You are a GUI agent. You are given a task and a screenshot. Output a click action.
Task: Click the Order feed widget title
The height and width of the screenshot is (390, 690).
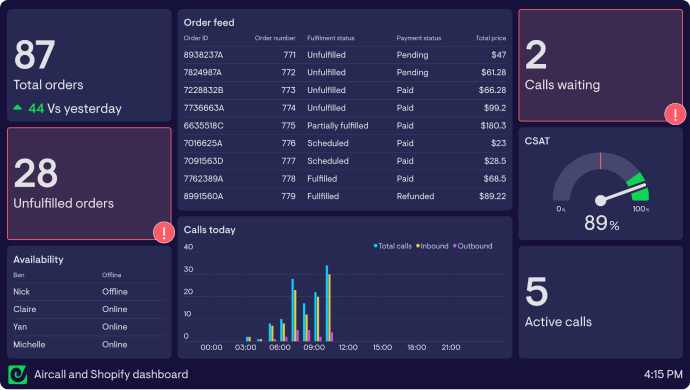pyautogui.click(x=209, y=22)
